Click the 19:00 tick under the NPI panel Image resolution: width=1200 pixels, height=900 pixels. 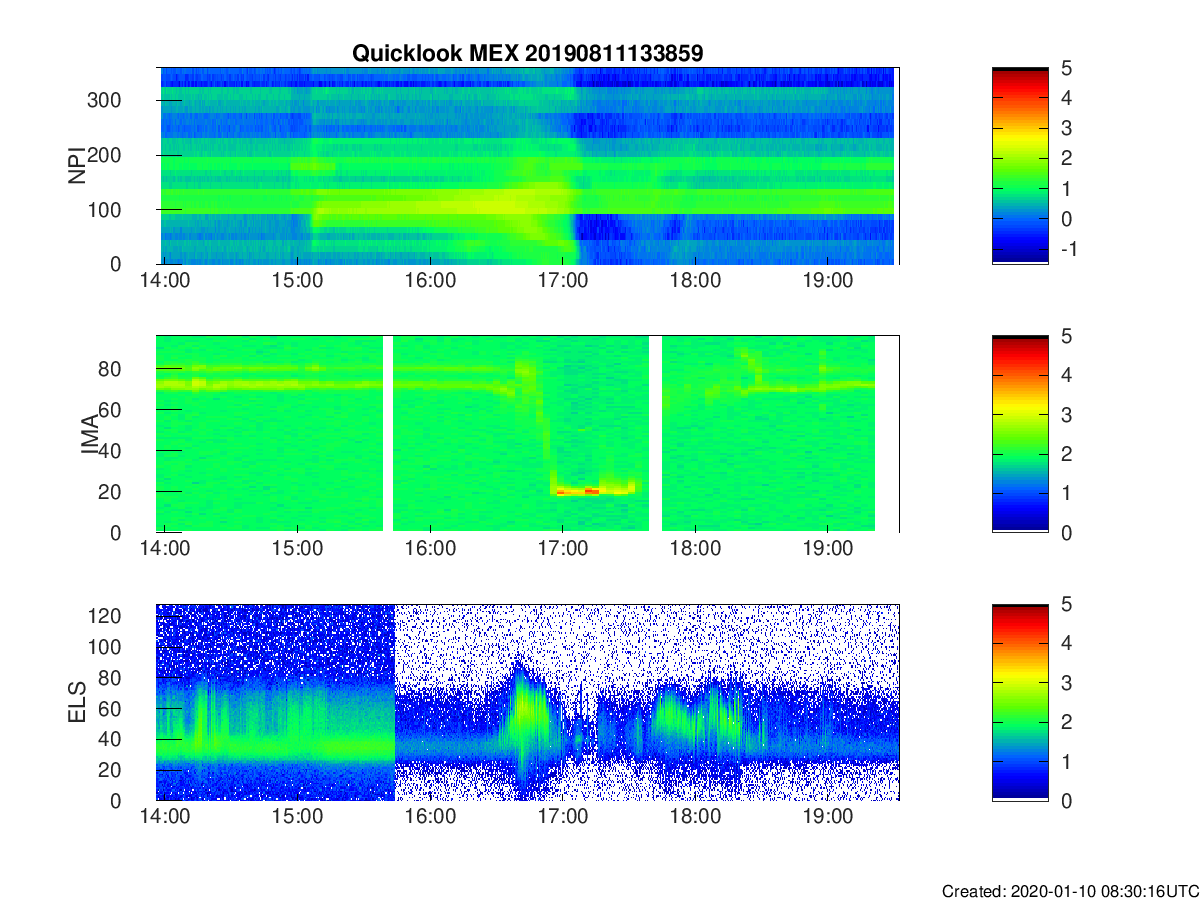coord(828,281)
